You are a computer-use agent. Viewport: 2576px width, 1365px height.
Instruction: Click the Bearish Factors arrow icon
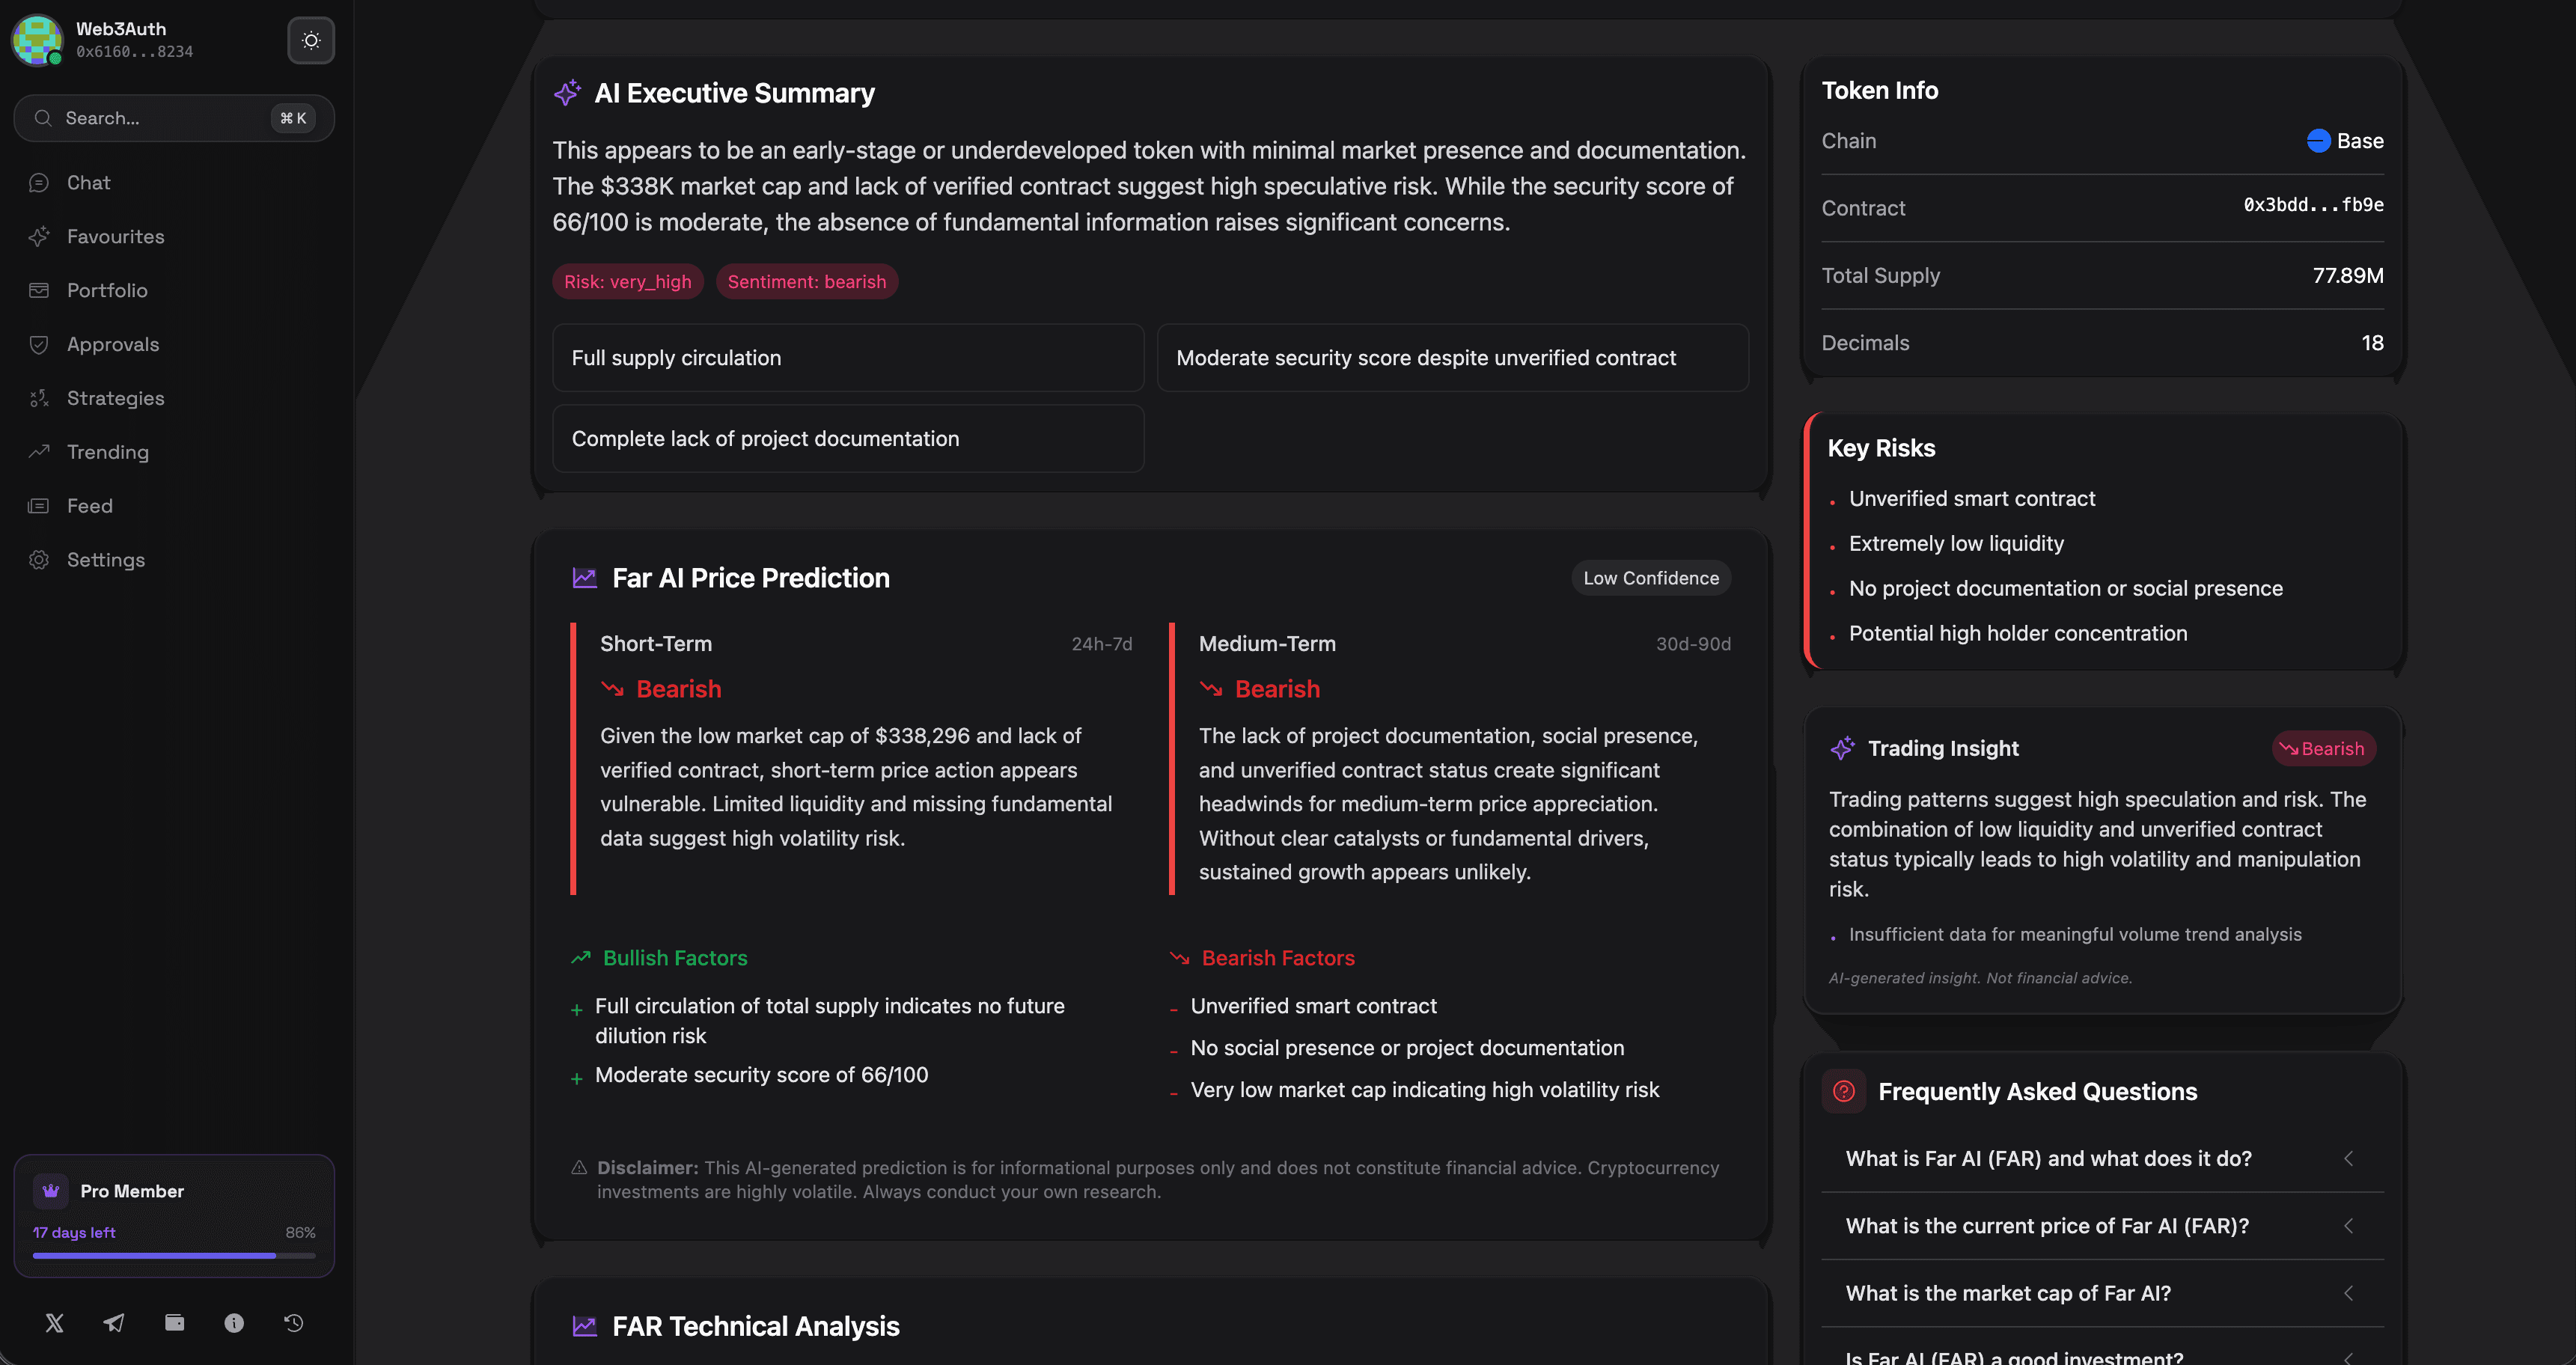pos(1180,959)
